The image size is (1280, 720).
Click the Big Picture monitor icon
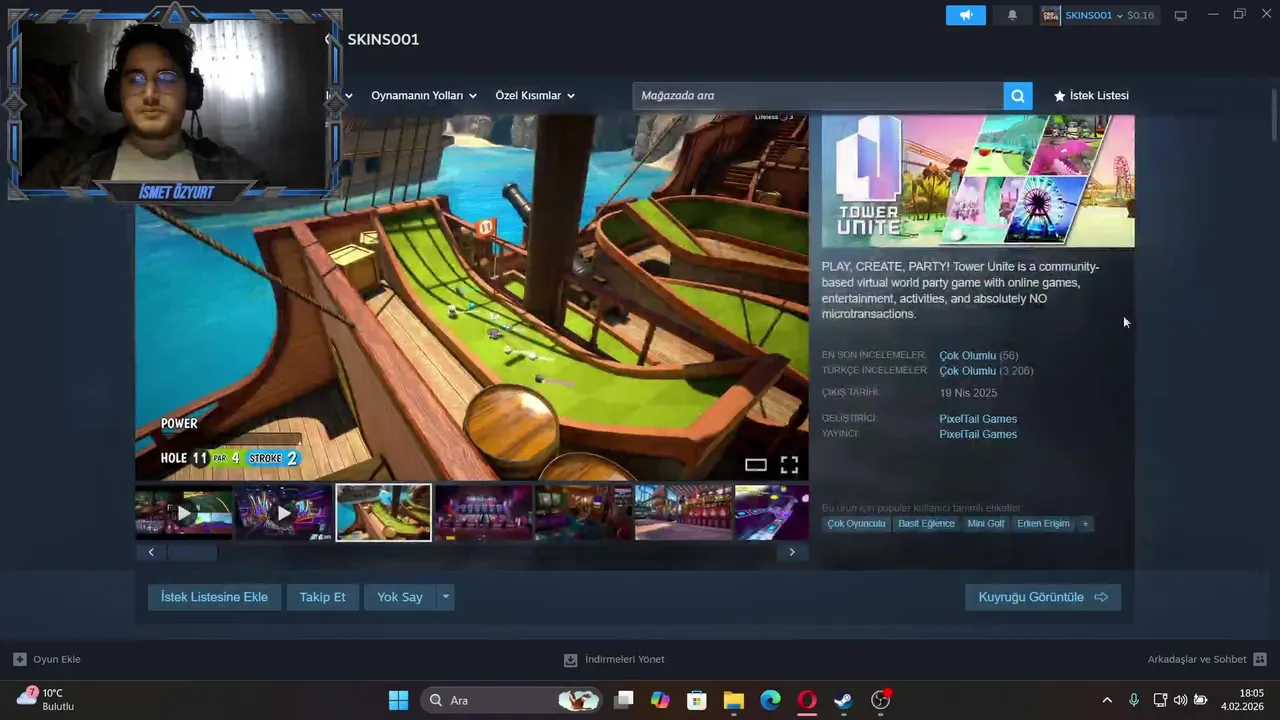click(1181, 15)
